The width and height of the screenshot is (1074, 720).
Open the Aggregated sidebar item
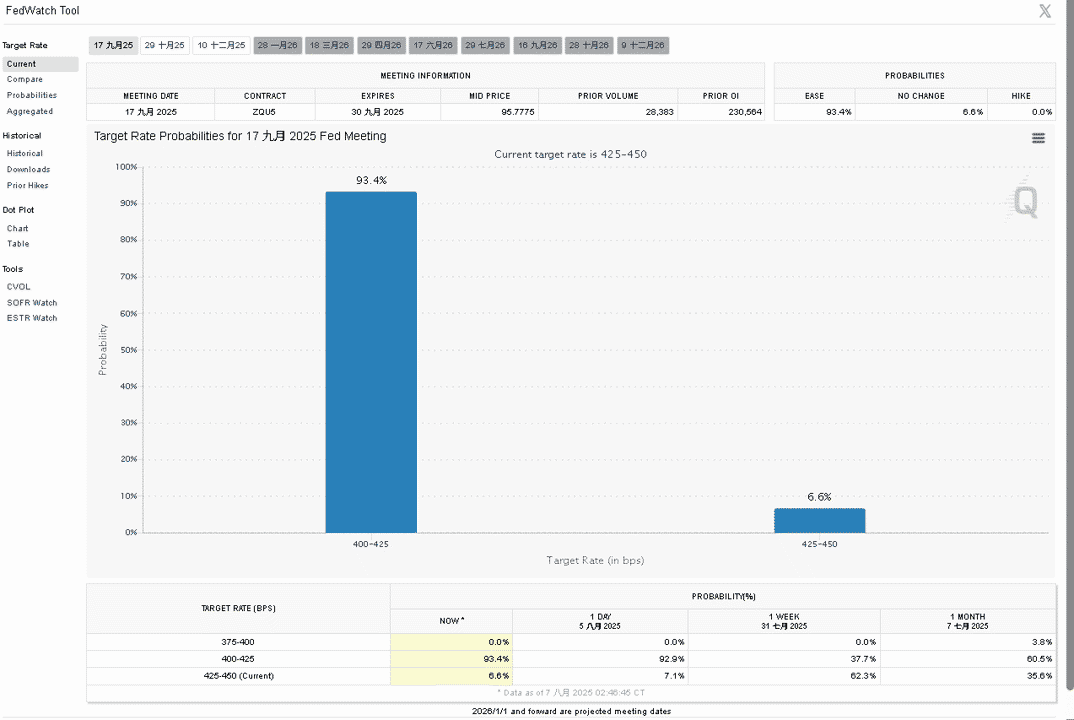coord(29,111)
